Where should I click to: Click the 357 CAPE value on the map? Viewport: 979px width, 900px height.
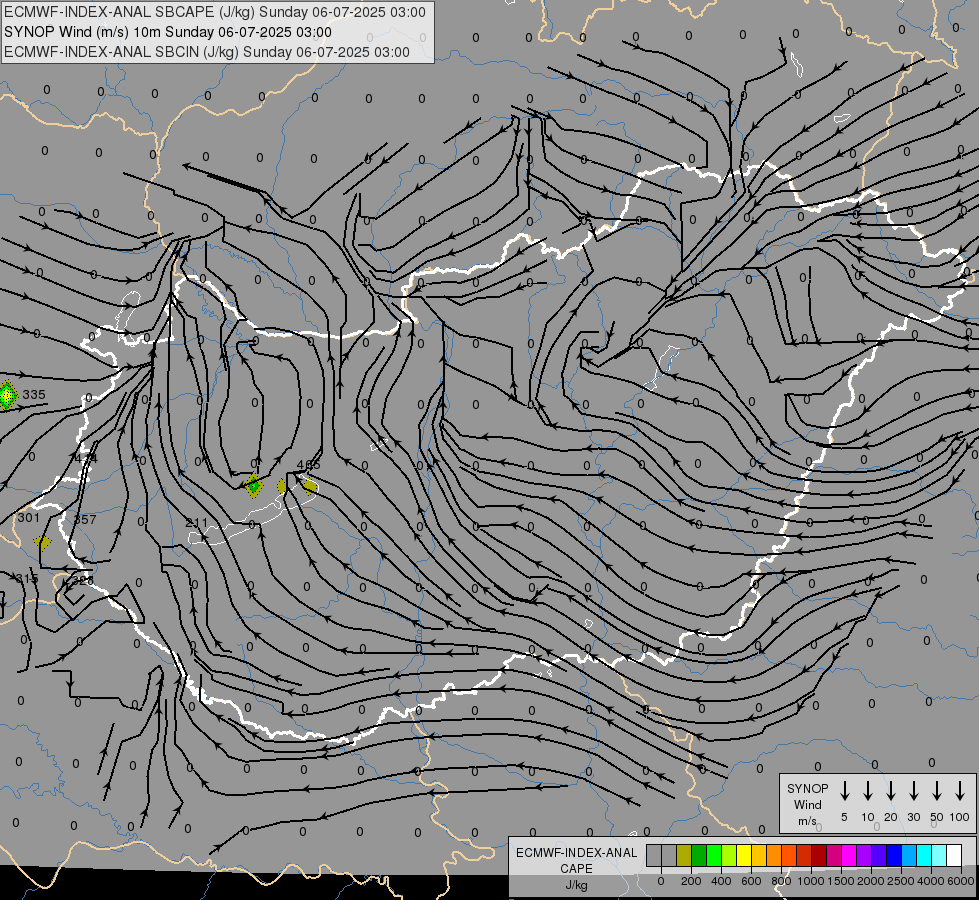85,520
